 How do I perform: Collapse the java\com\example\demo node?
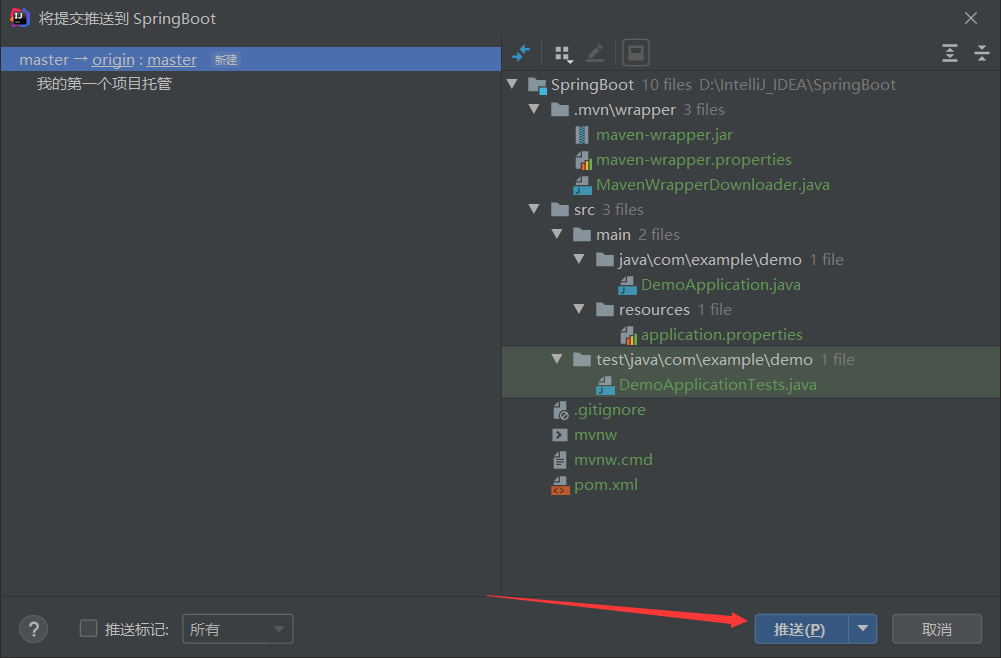(x=579, y=259)
